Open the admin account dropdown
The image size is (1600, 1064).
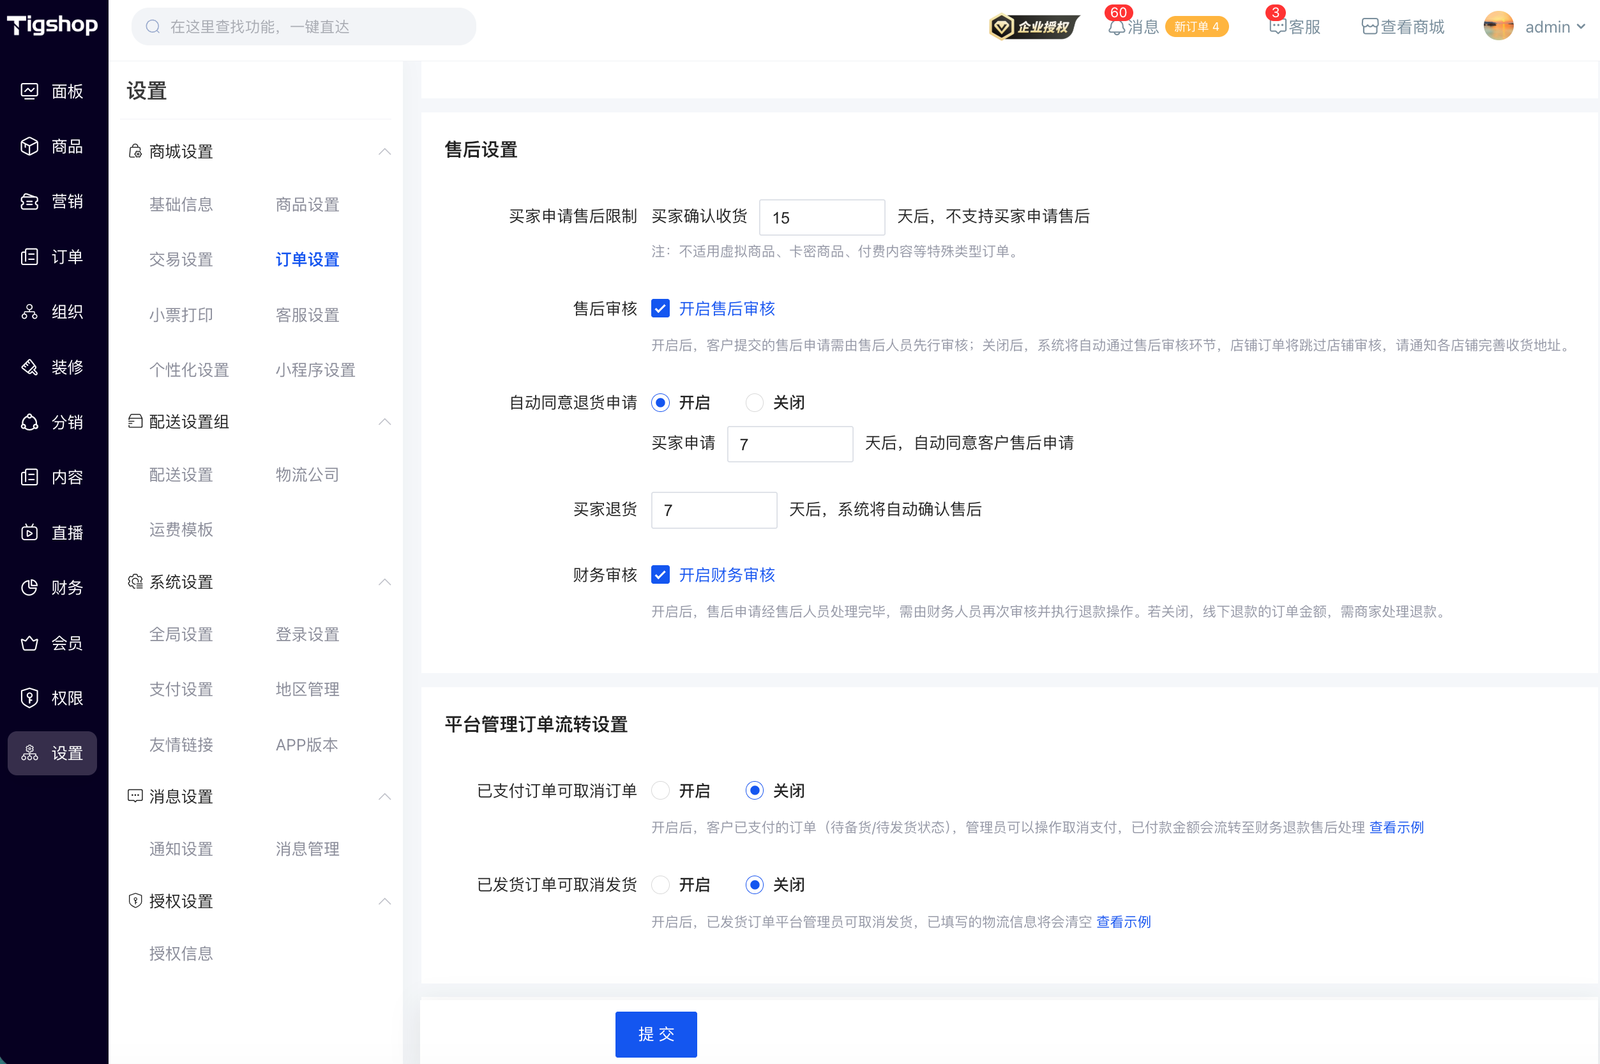(1535, 27)
